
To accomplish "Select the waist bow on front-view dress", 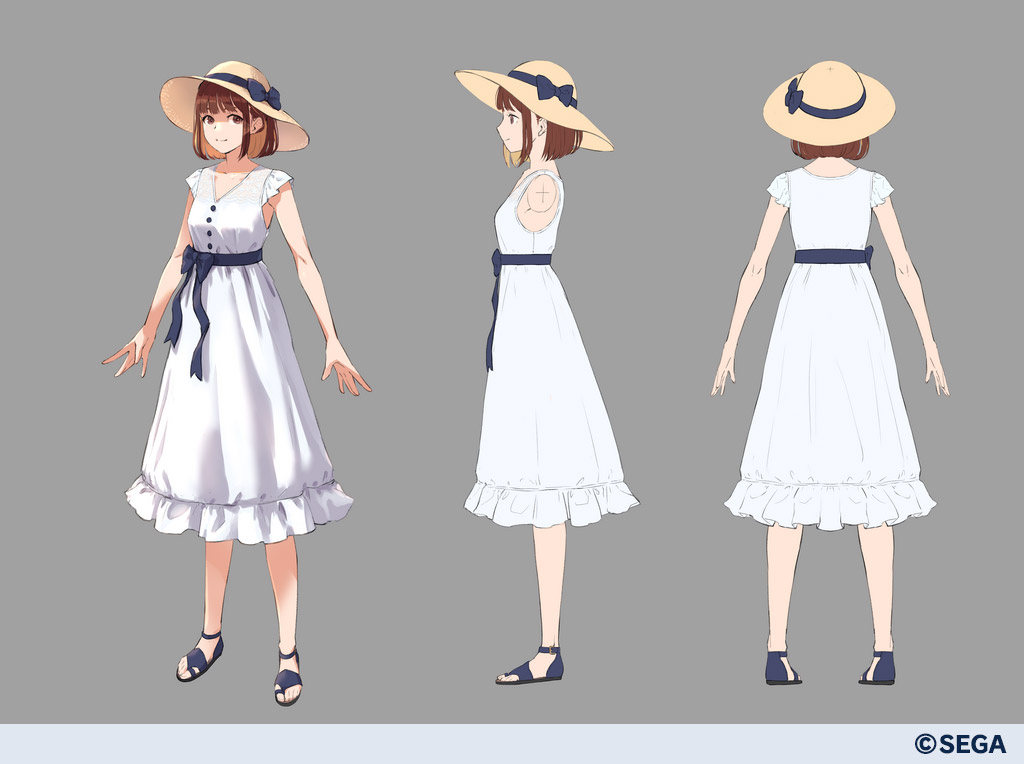I will point(198,264).
